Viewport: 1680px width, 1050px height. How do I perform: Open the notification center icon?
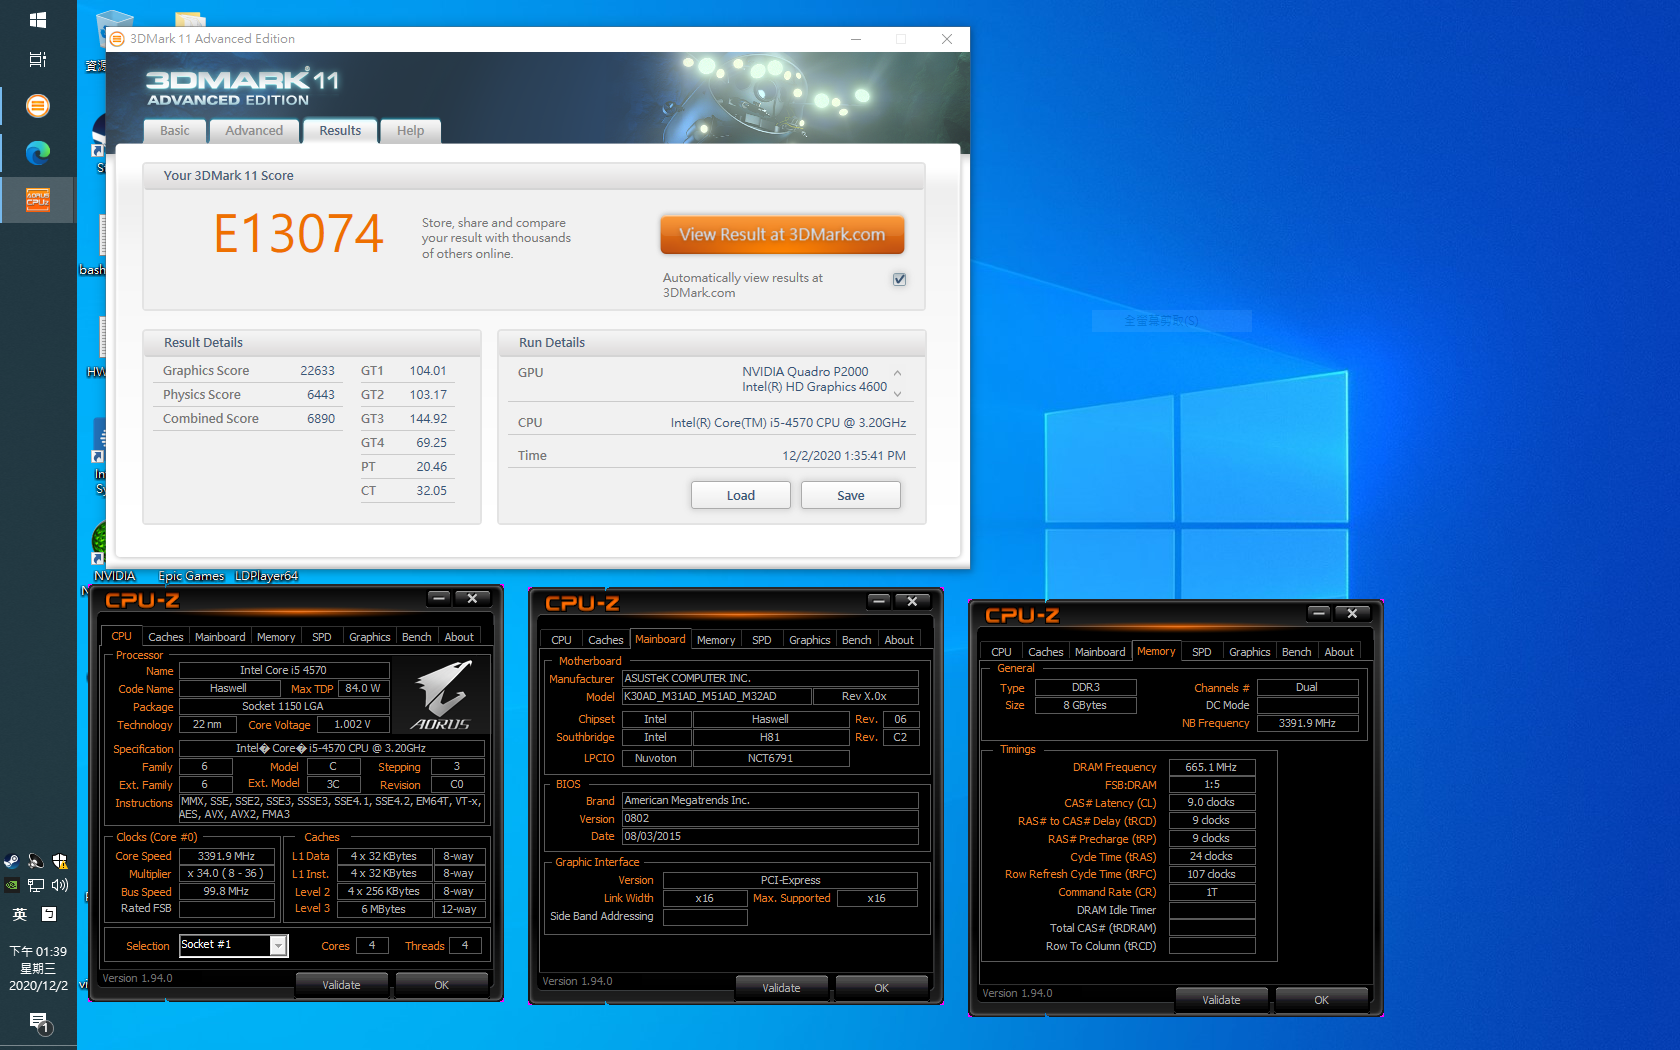point(38,1022)
